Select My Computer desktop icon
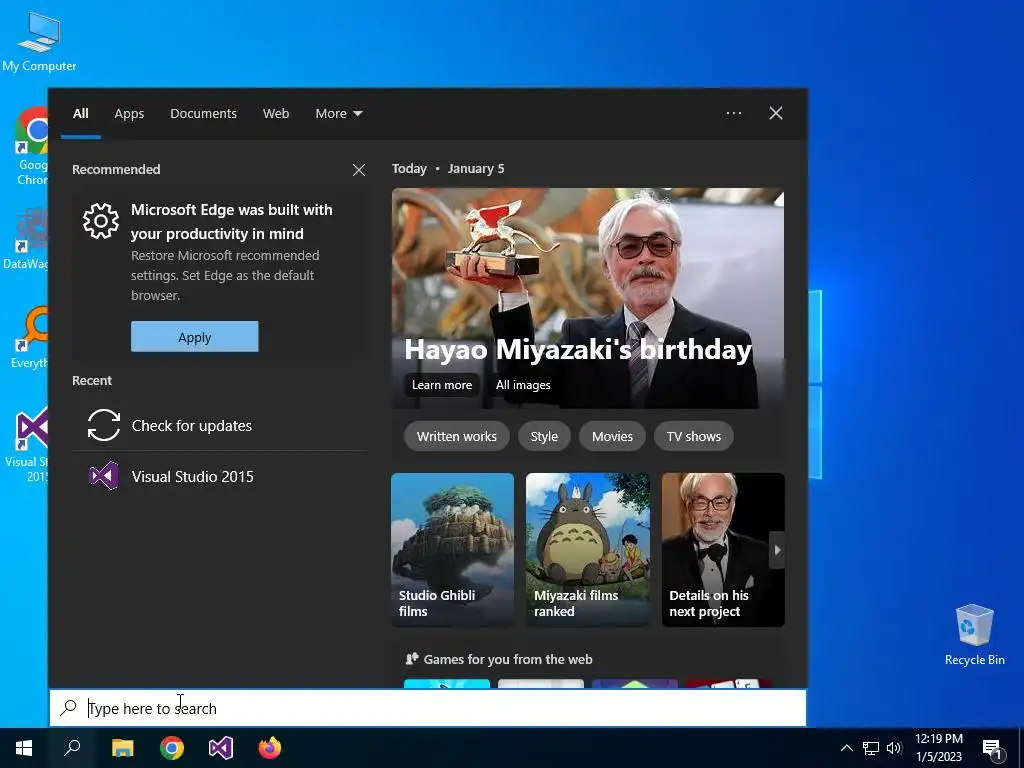This screenshot has height=768, width=1024. tap(39, 42)
